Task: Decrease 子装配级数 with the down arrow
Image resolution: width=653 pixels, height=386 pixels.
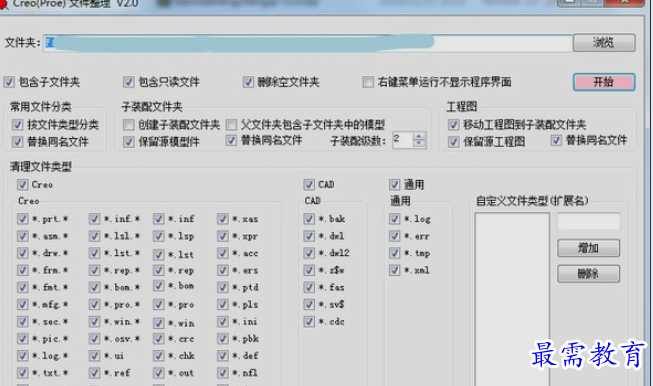Action: (x=419, y=143)
